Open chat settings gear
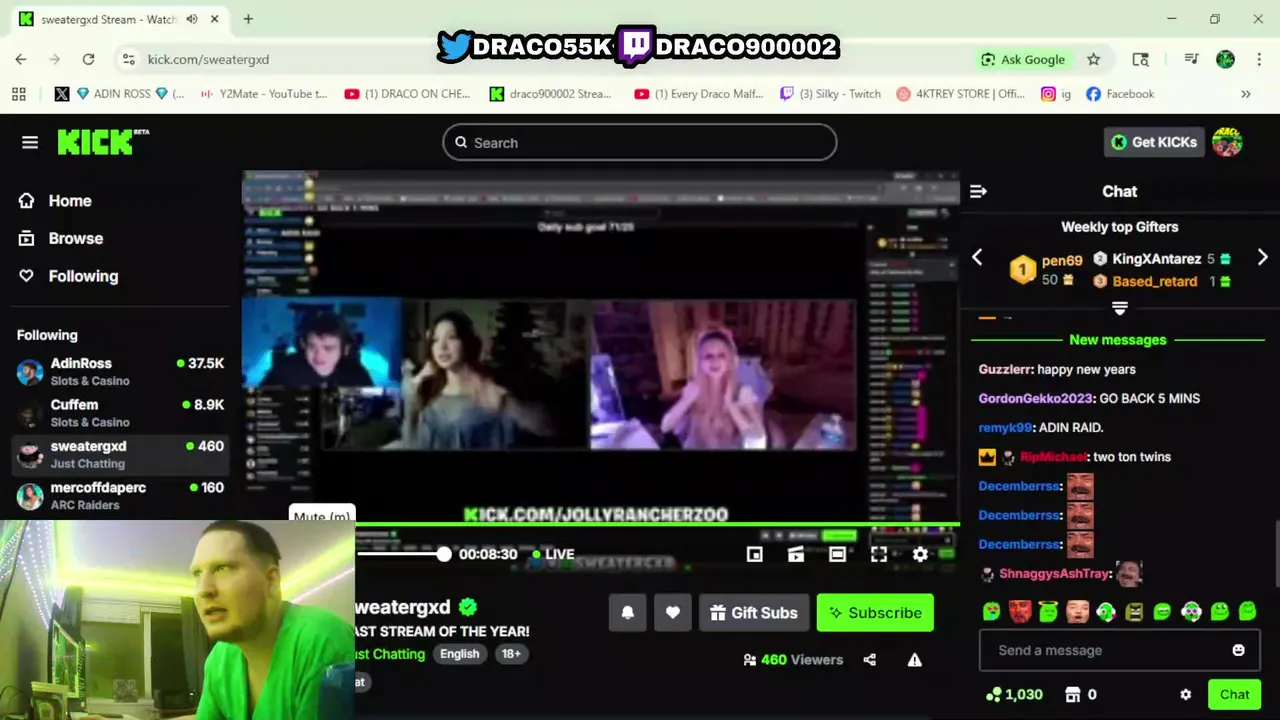The width and height of the screenshot is (1280, 720). (1186, 694)
